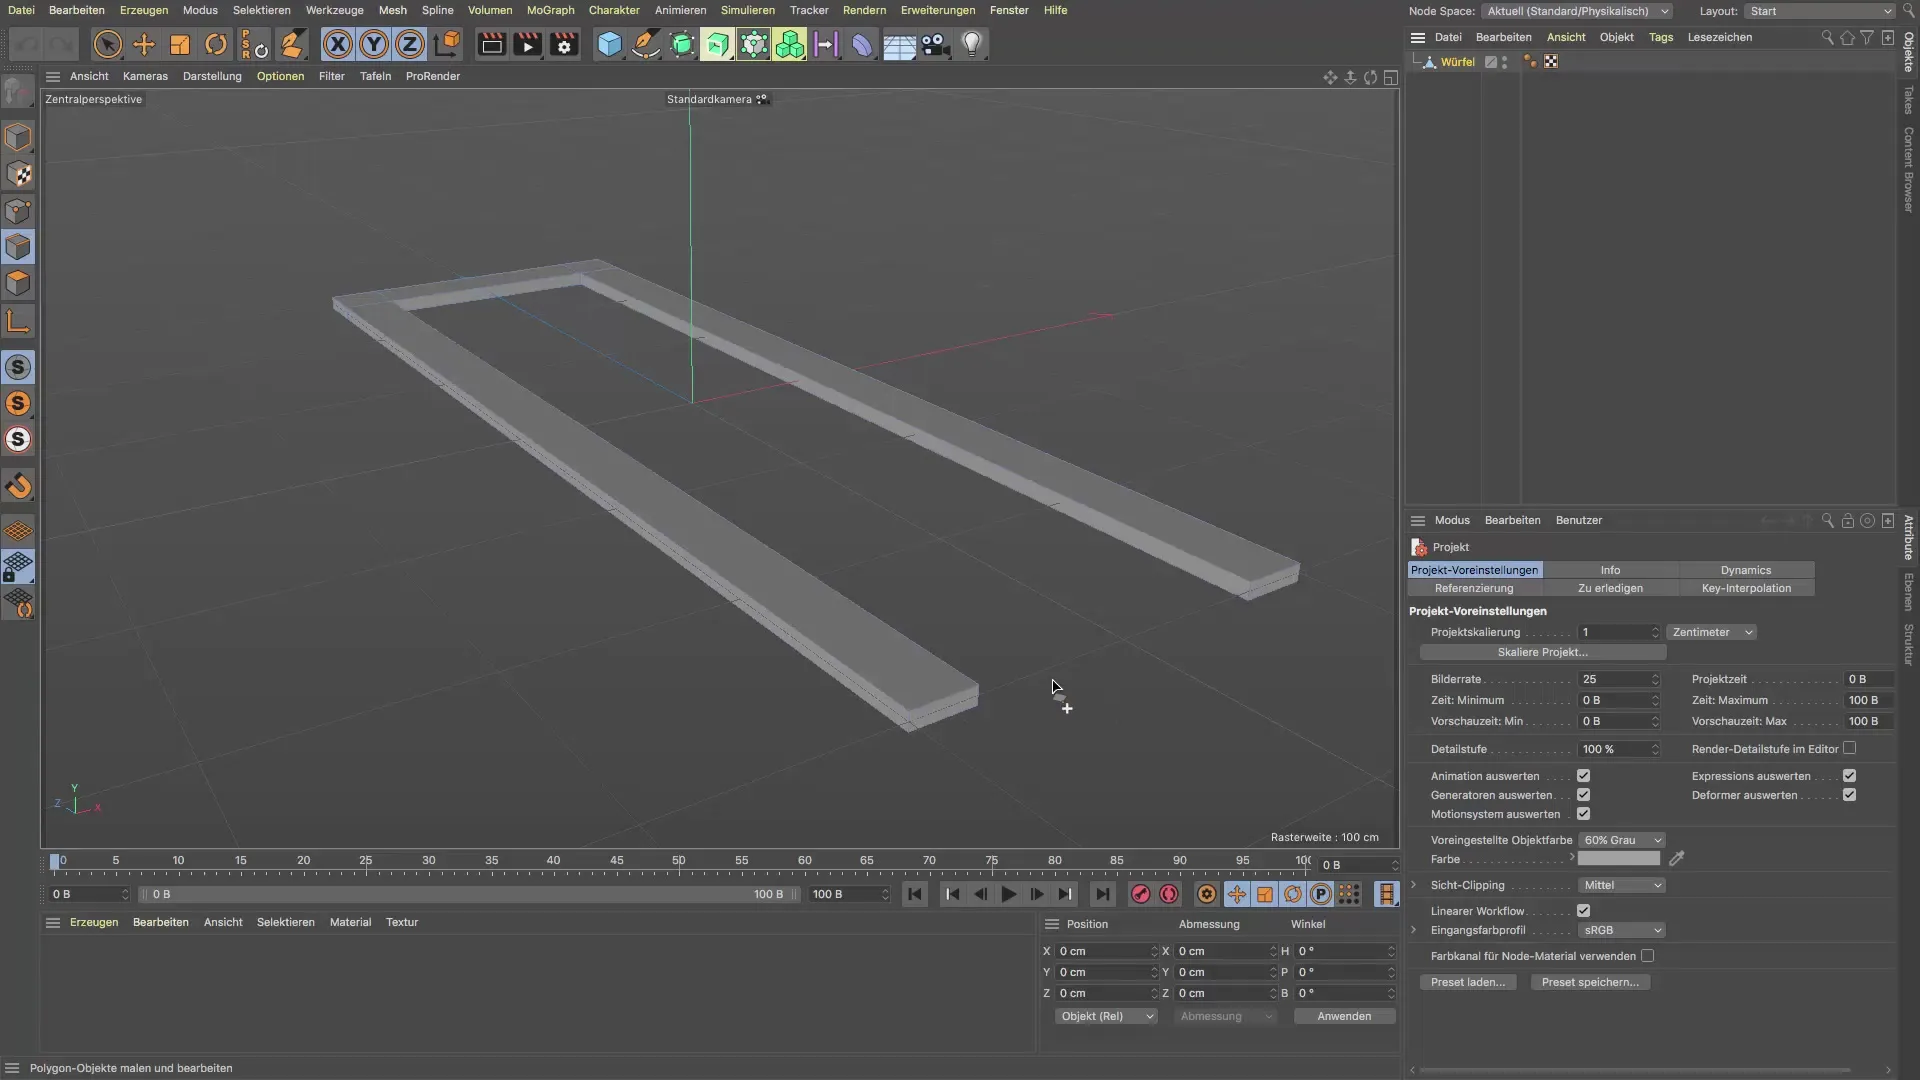Open the Layout Start dropdown
This screenshot has width=1920, height=1080.
(x=1820, y=11)
